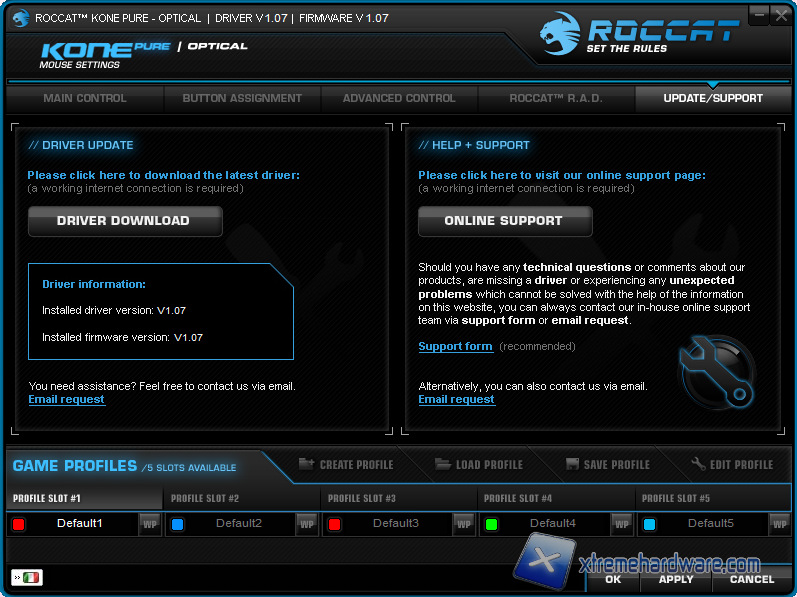Viewport: 797px width, 597px height.
Task: Change language via the Italian flag icon
Action: (31, 578)
